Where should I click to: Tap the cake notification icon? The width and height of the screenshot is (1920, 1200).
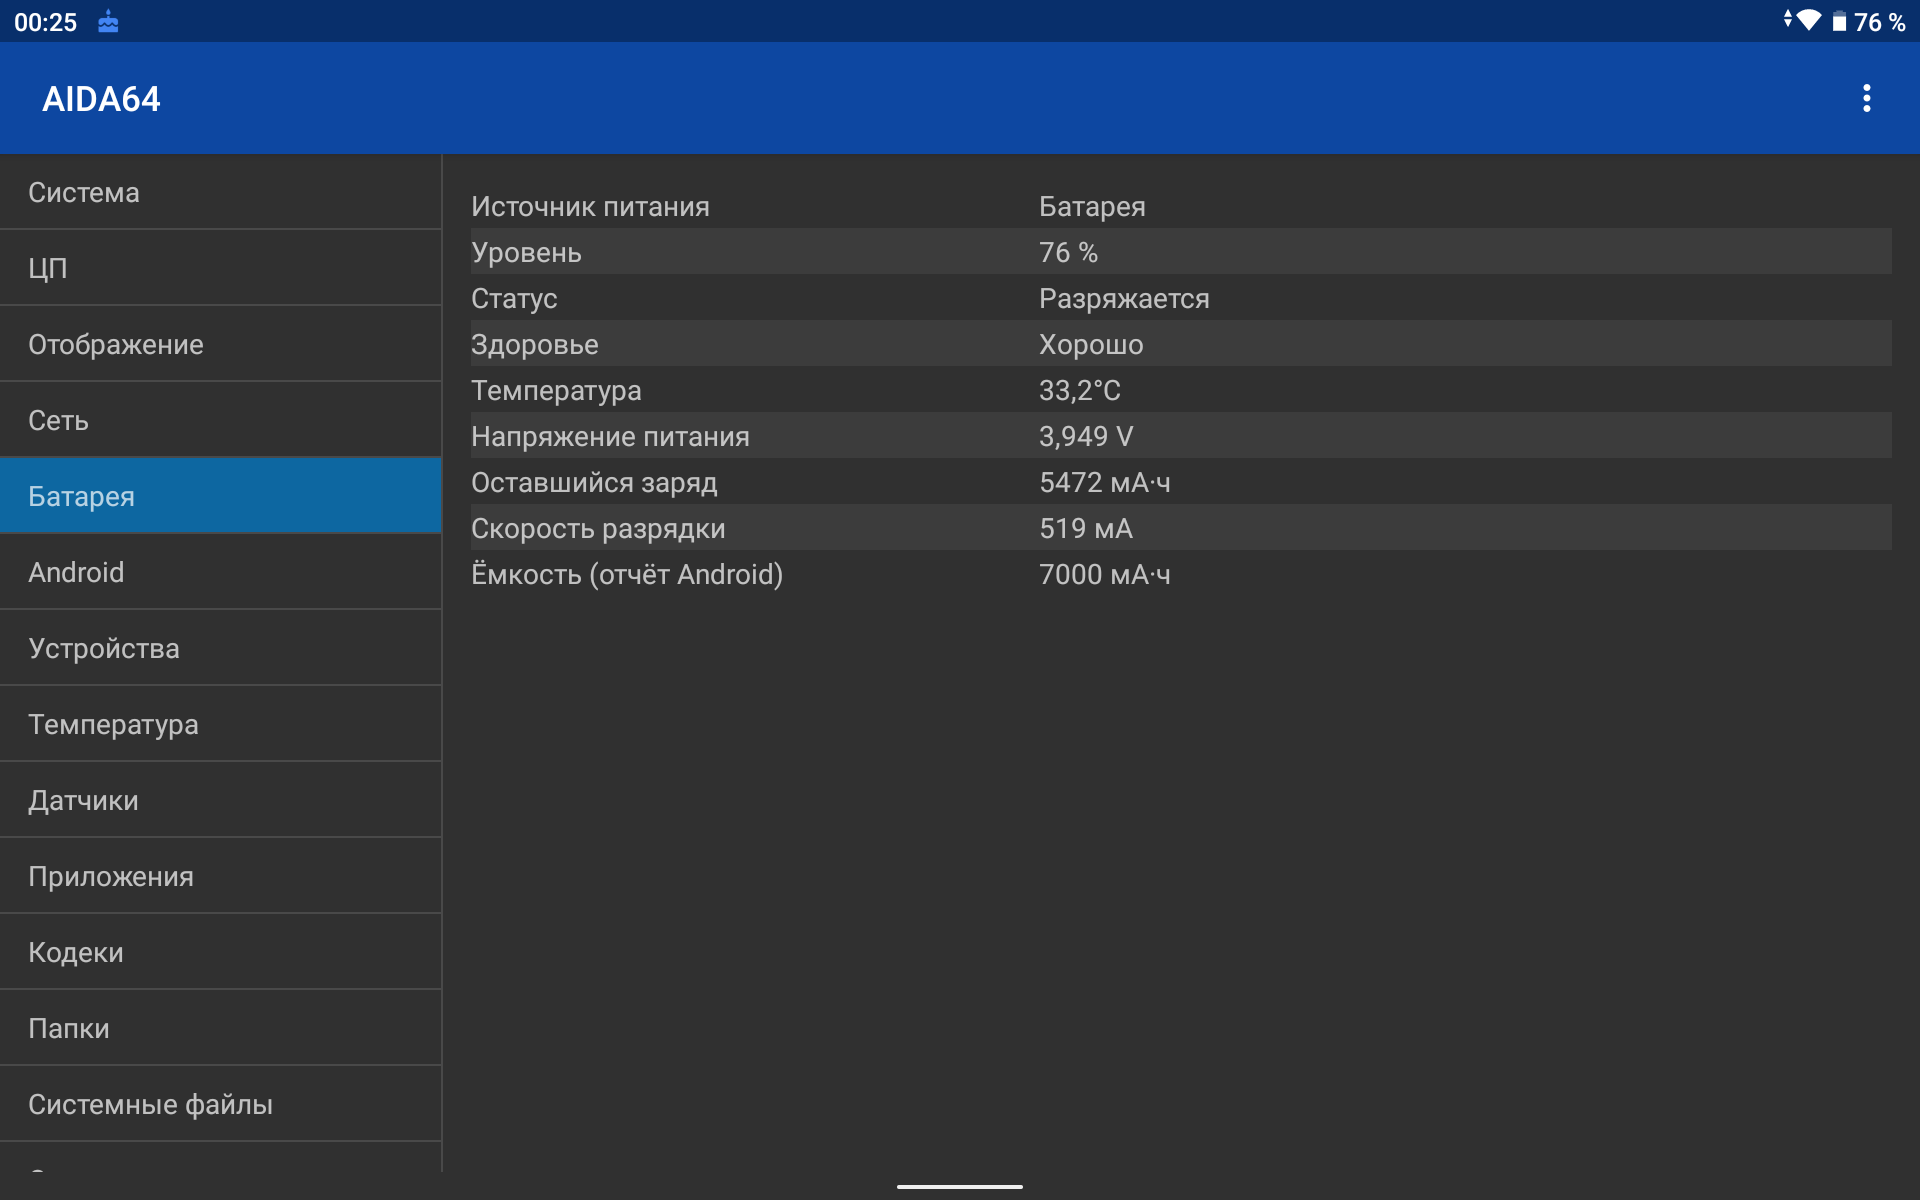pyautogui.click(x=108, y=22)
